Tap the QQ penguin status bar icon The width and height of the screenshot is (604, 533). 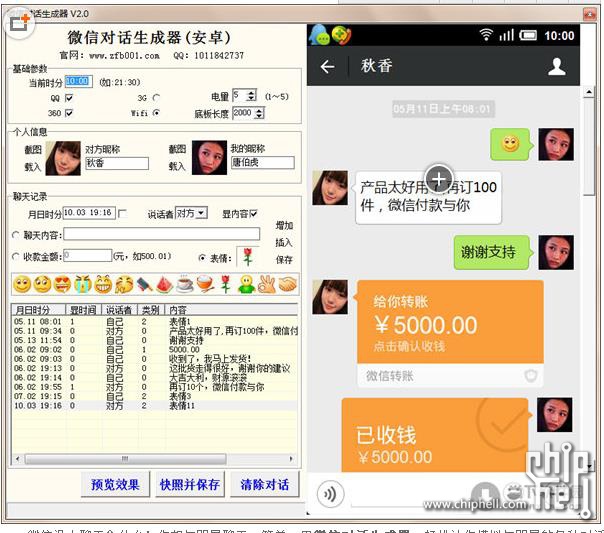(x=320, y=35)
